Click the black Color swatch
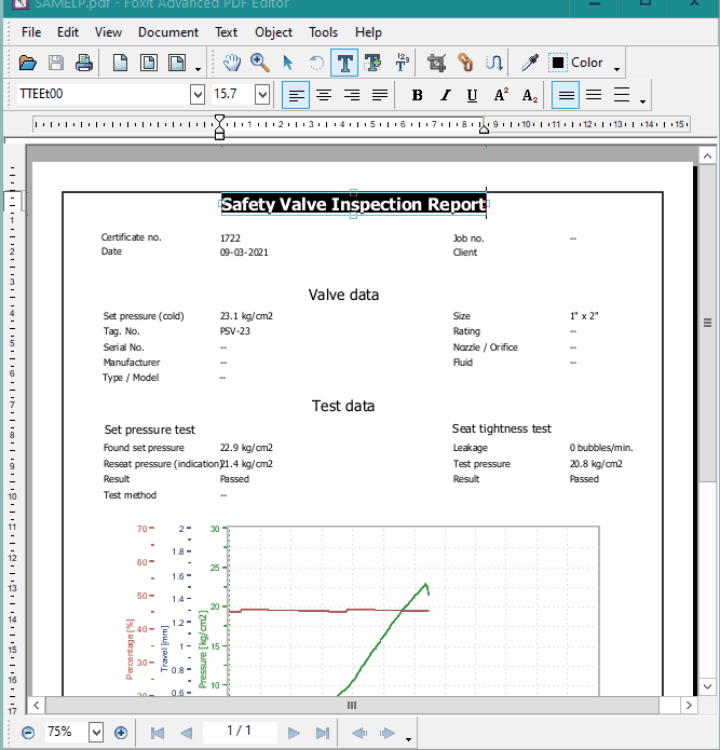The width and height of the screenshot is (720, 750). tap(557, 63)
